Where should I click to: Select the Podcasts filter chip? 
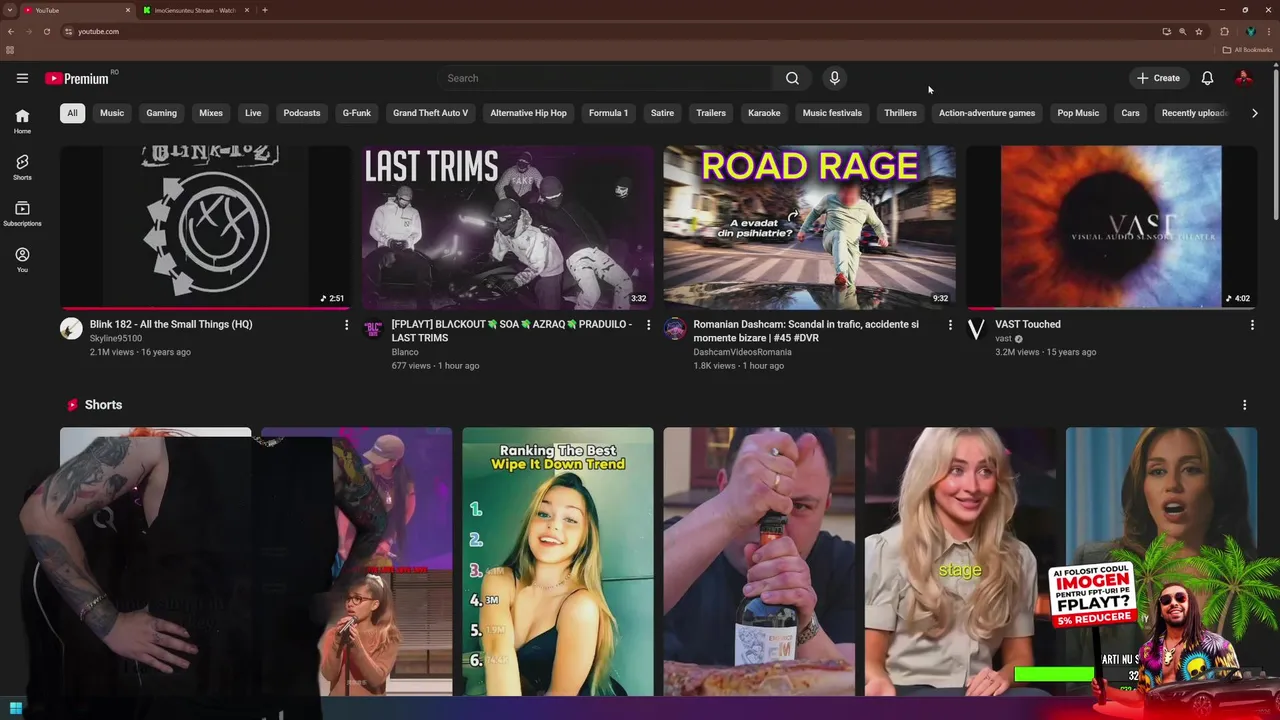click(302, 113)
